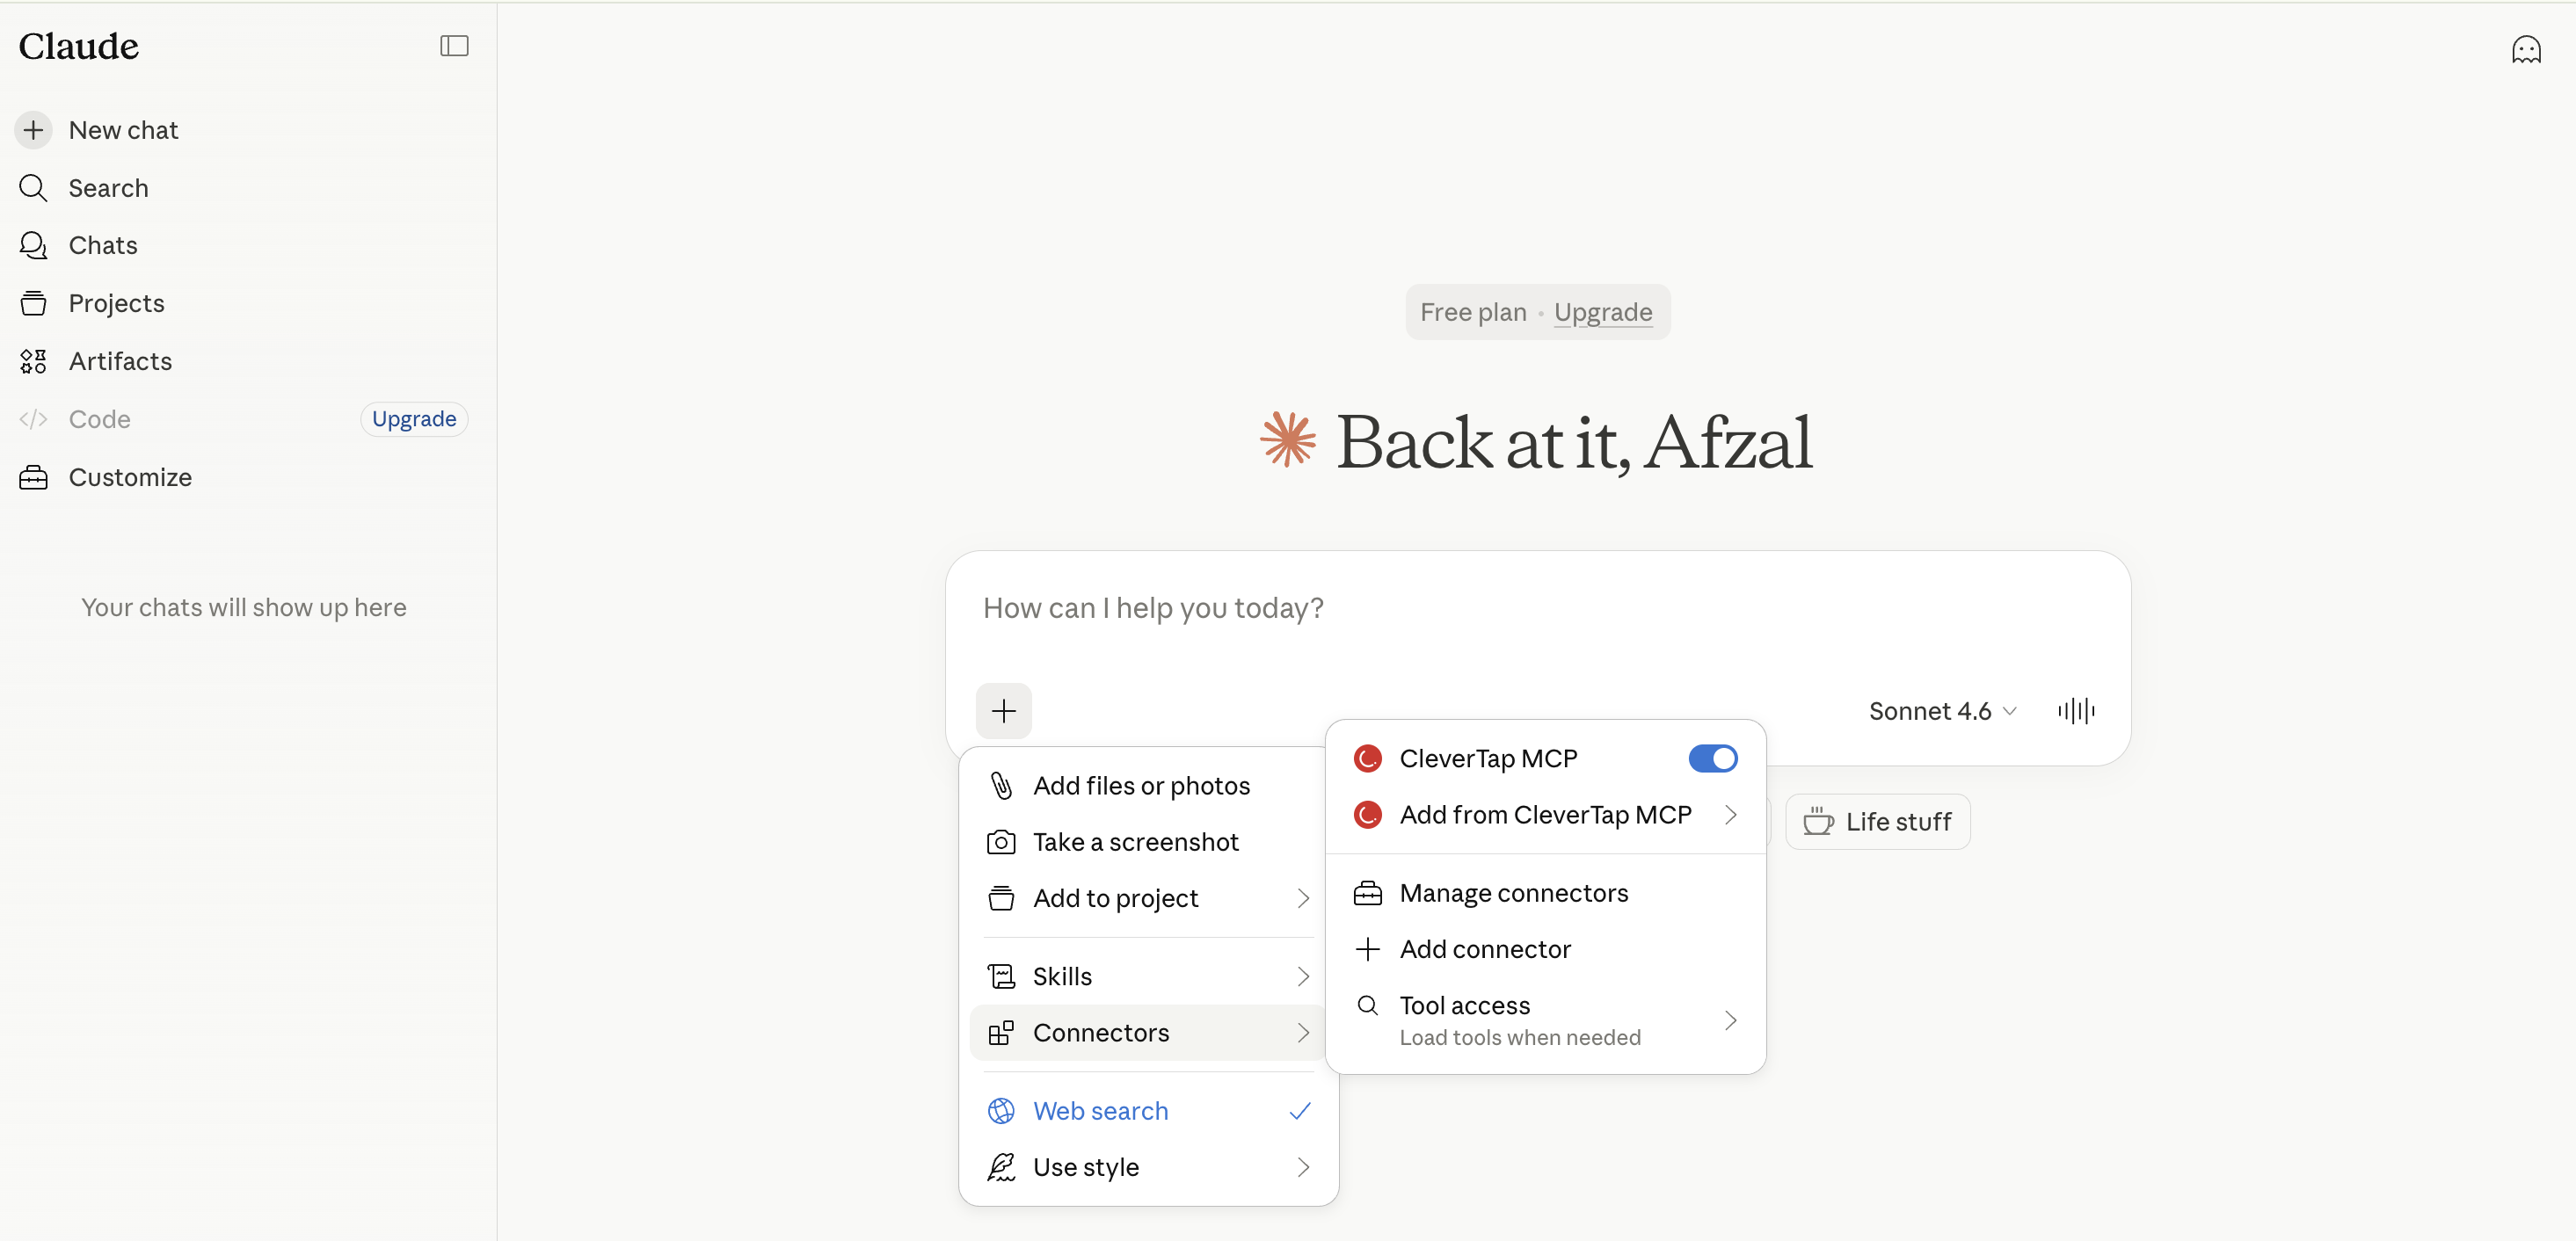The height and width of the screenshot is (1241, 2576).
Task: Click the Use style quill icon
Action: coord(1001,1167)
